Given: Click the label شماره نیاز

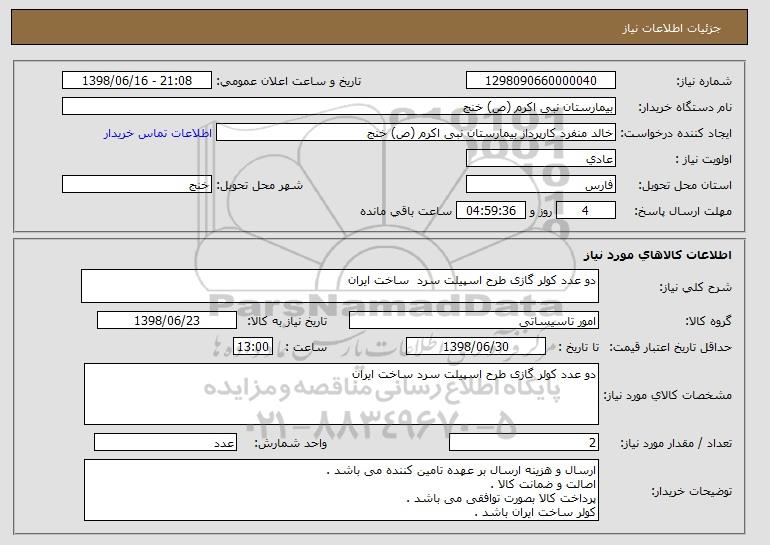Looking at the screenshot, I should (x=704, y=81).
